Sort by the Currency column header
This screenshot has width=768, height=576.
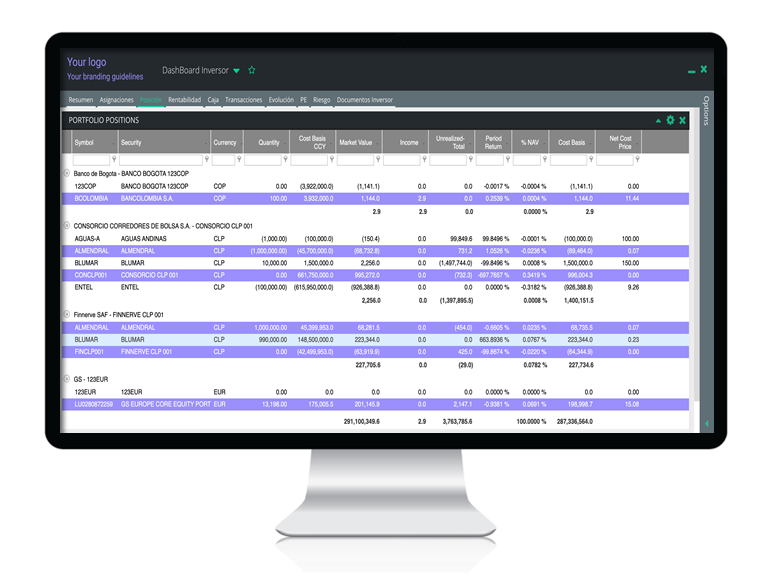pyautogui.click(x=226, y=143)
